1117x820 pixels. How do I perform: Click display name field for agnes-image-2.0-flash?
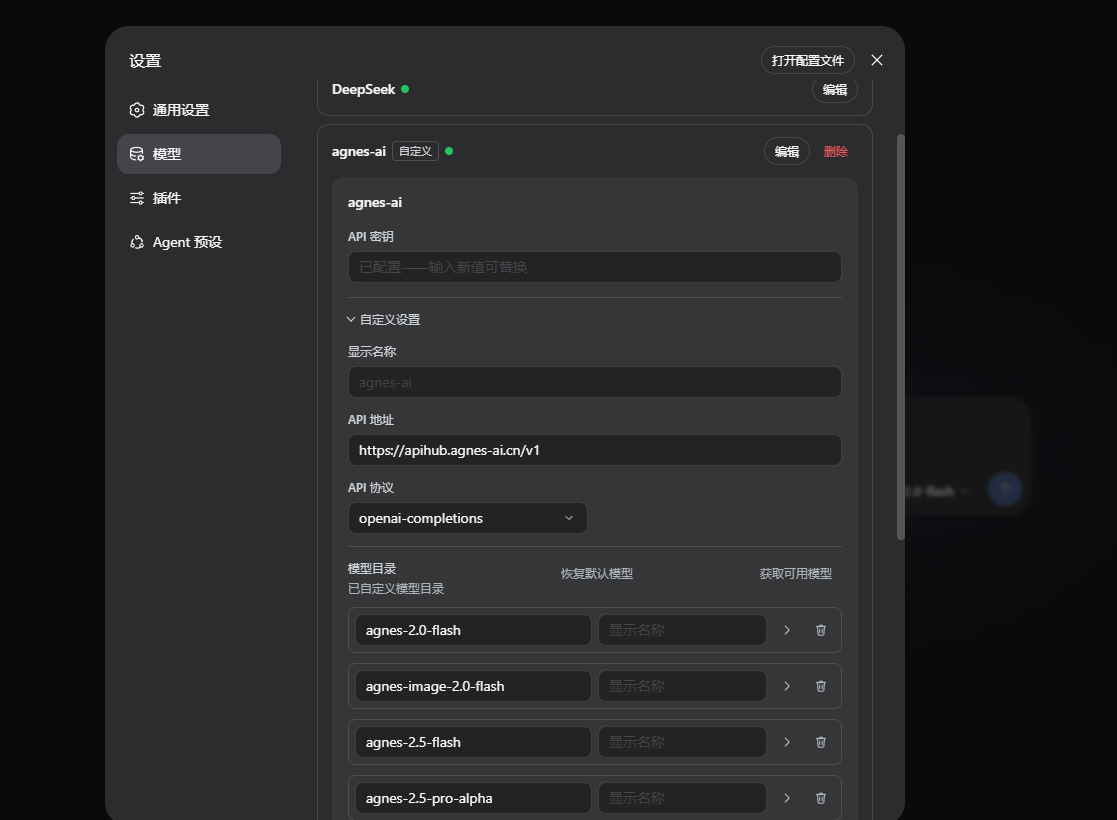(682, 686)
